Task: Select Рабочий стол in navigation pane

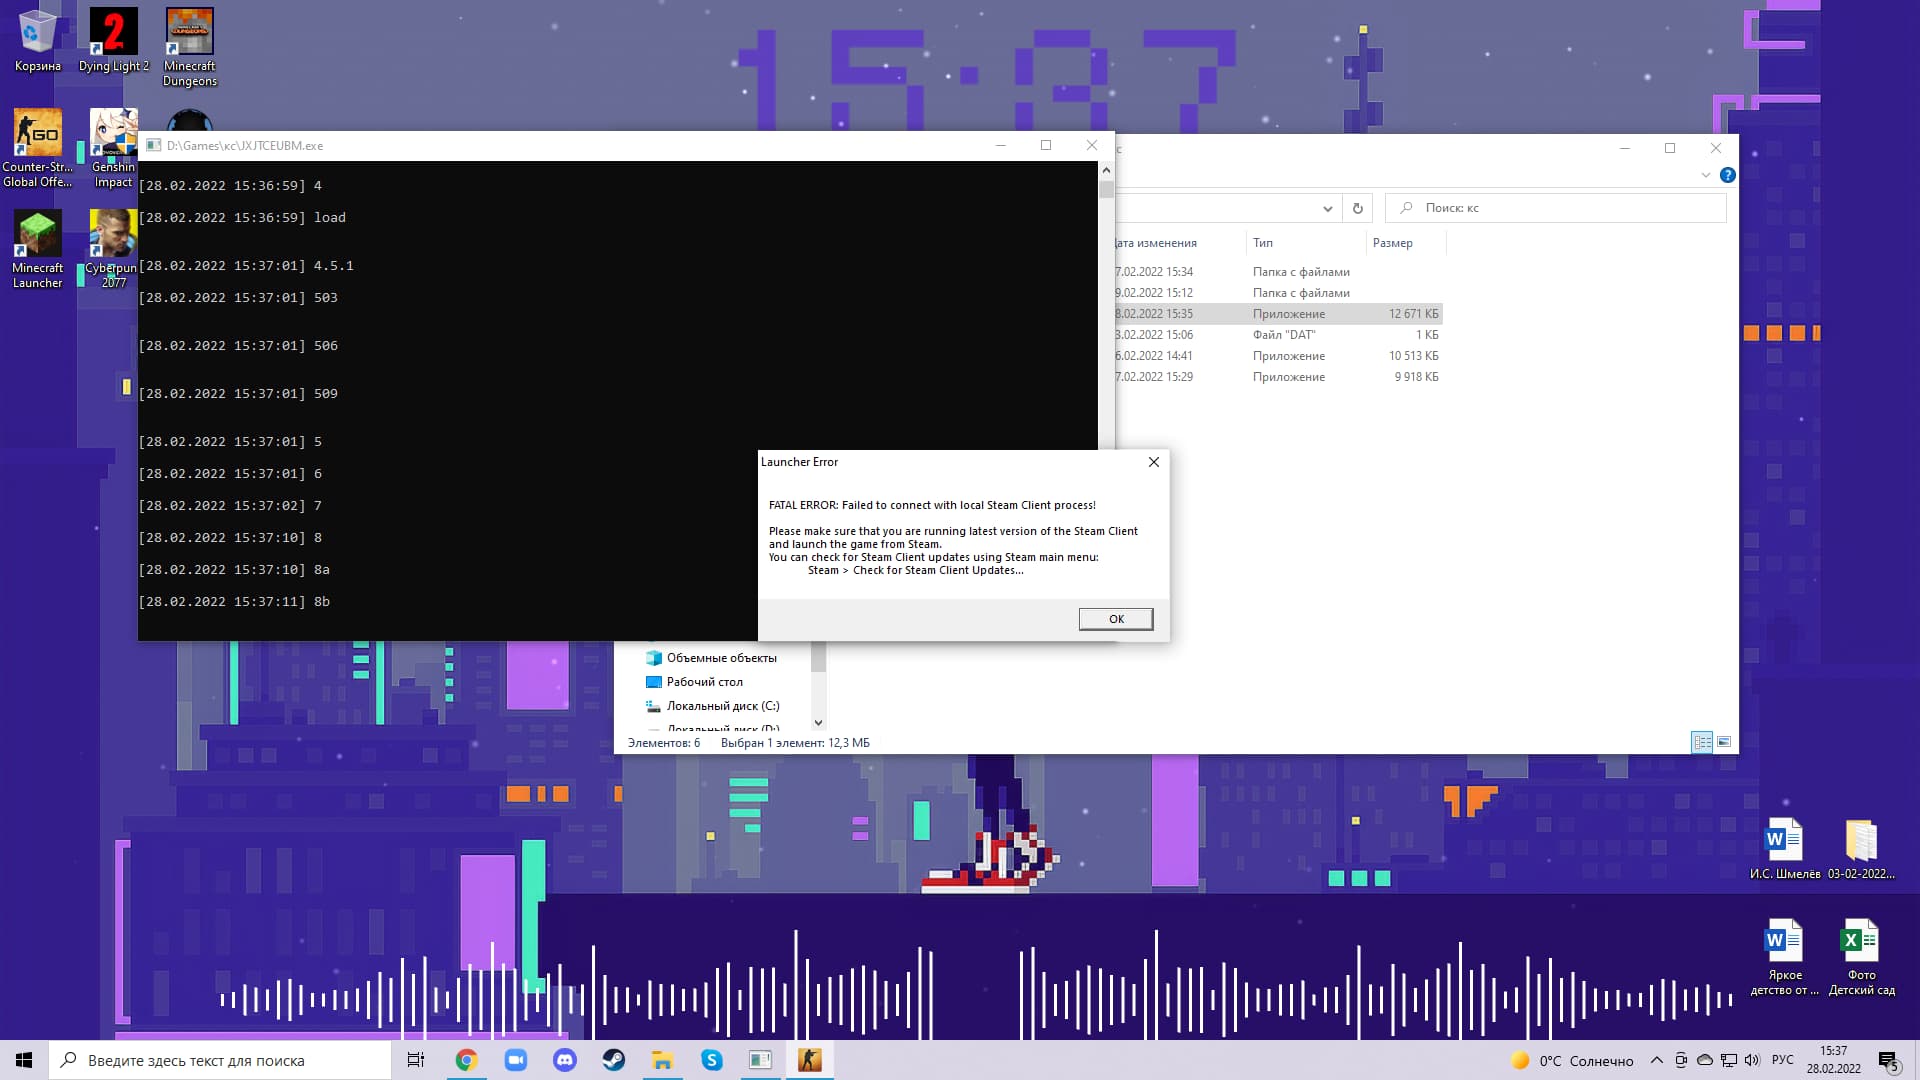Action: 694,682
